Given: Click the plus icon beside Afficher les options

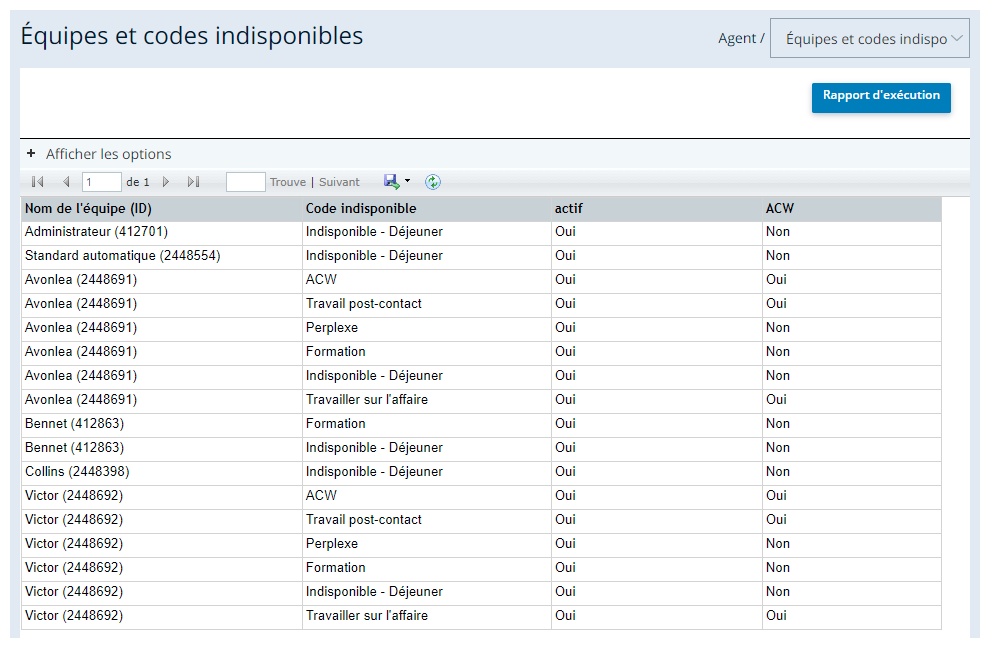Looking at the screenshot, I should (x=31, y=154).
